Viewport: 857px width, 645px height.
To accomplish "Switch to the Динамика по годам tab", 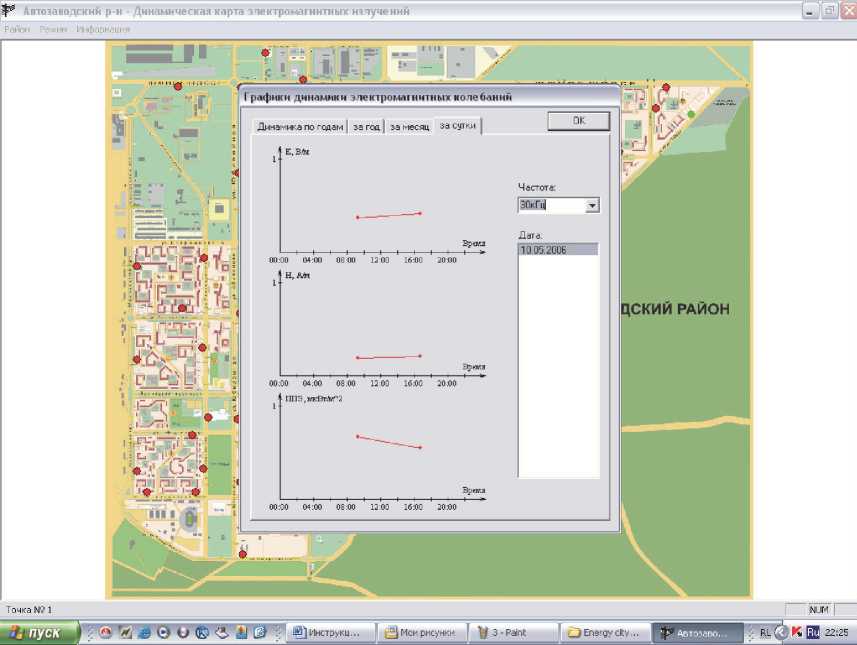I will pos(300,127).
